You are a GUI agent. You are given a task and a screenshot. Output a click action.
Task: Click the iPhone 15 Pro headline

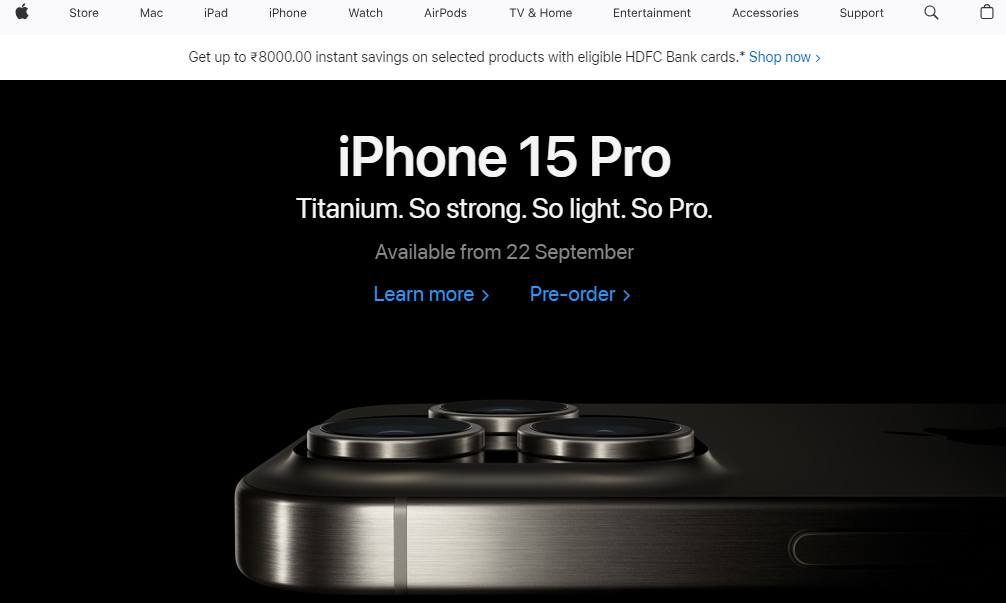504,157
